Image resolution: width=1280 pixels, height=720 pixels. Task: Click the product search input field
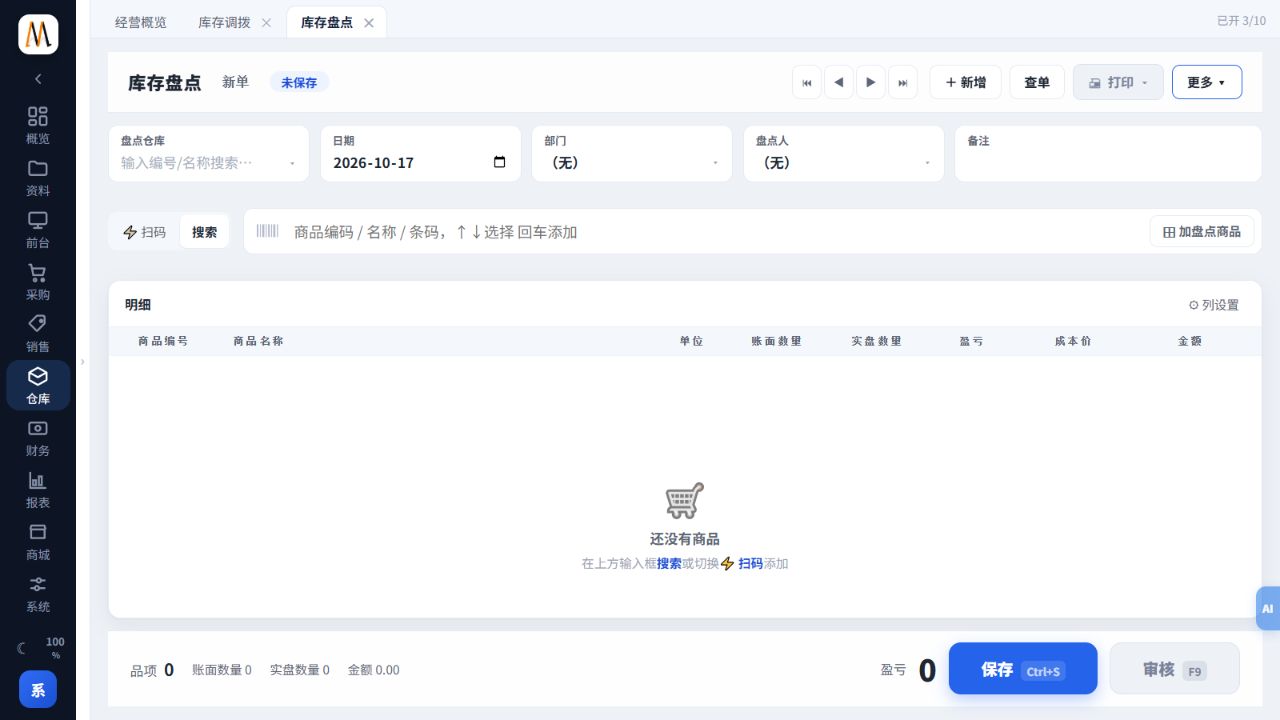[x=715, y=232]
